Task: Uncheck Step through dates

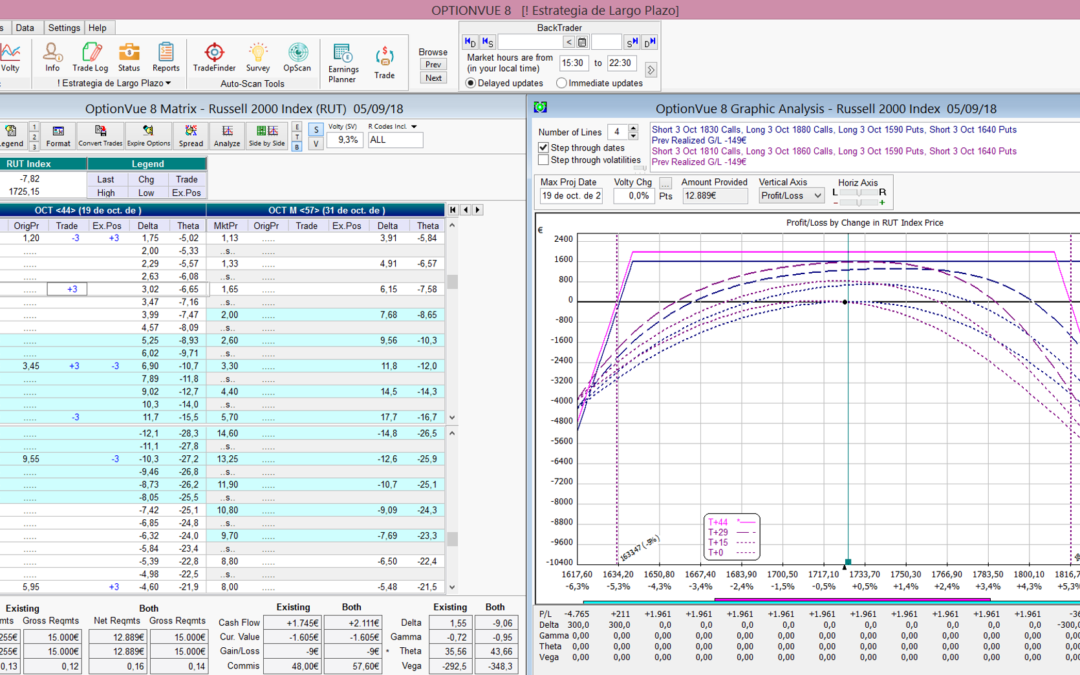Action: click(x=543, y=147)
